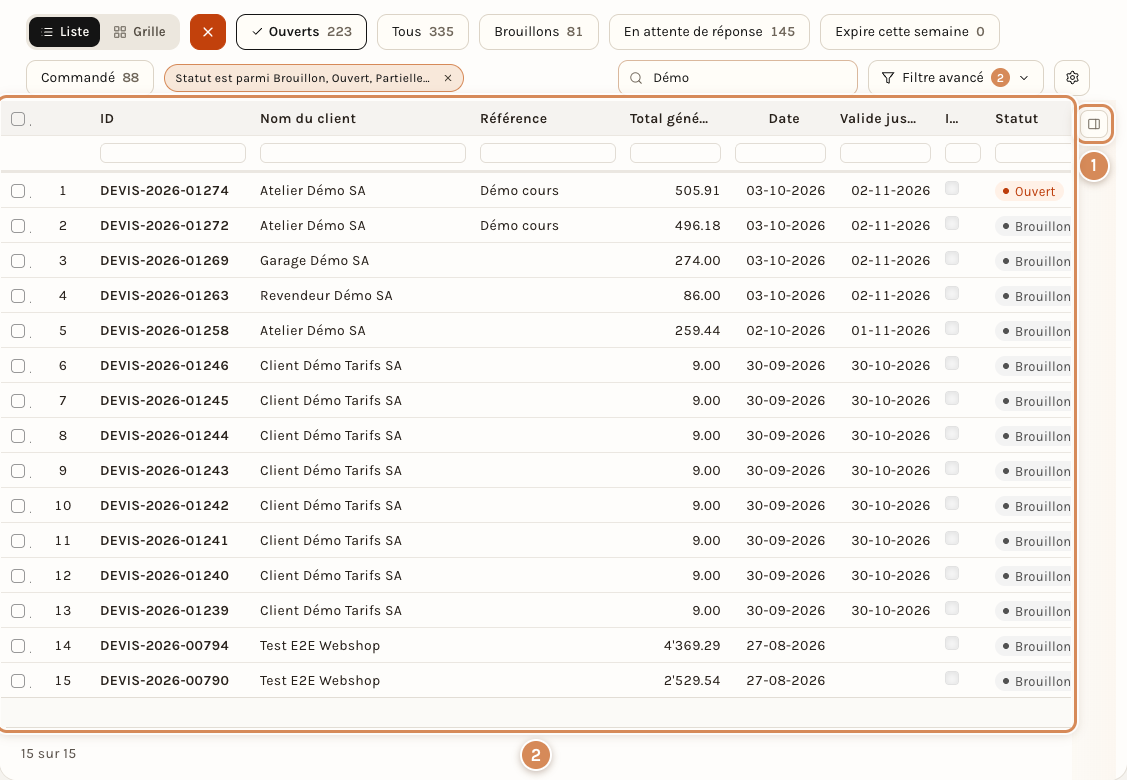Click the ID column filter input

pyautogui.click(x=172, y=153)
